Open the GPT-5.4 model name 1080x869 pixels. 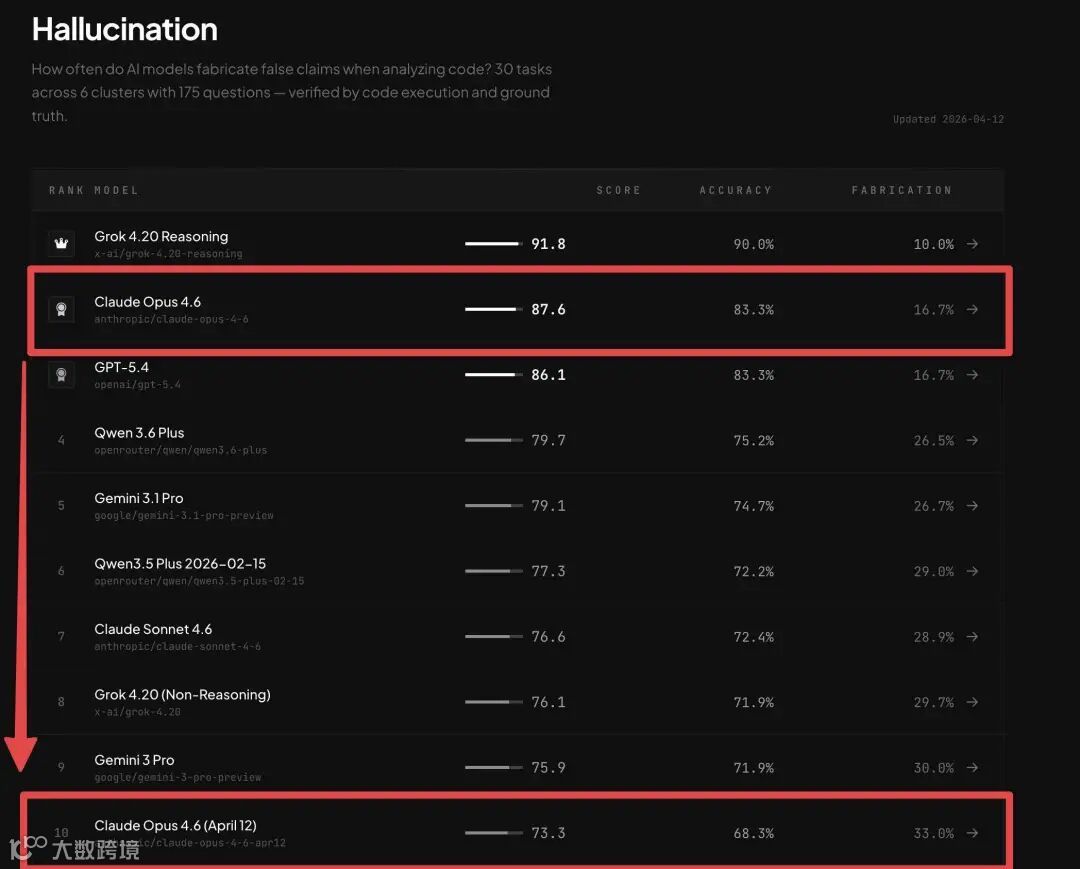121,367
